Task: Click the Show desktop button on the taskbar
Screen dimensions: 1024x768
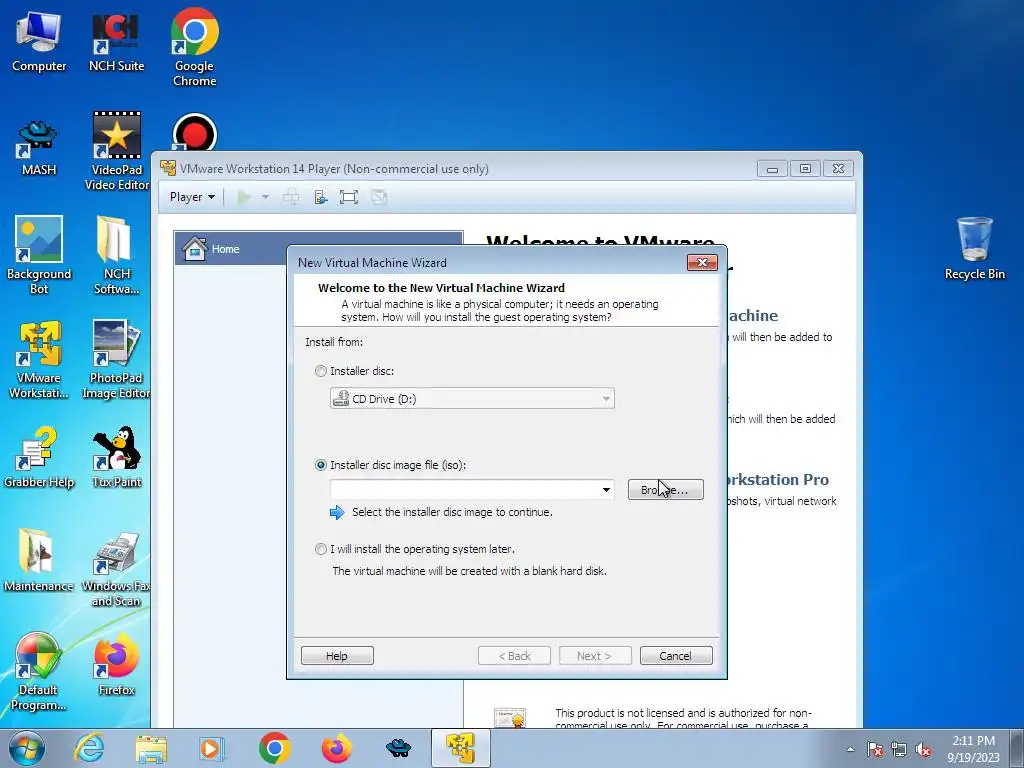Action: (x=1017, y=748)
